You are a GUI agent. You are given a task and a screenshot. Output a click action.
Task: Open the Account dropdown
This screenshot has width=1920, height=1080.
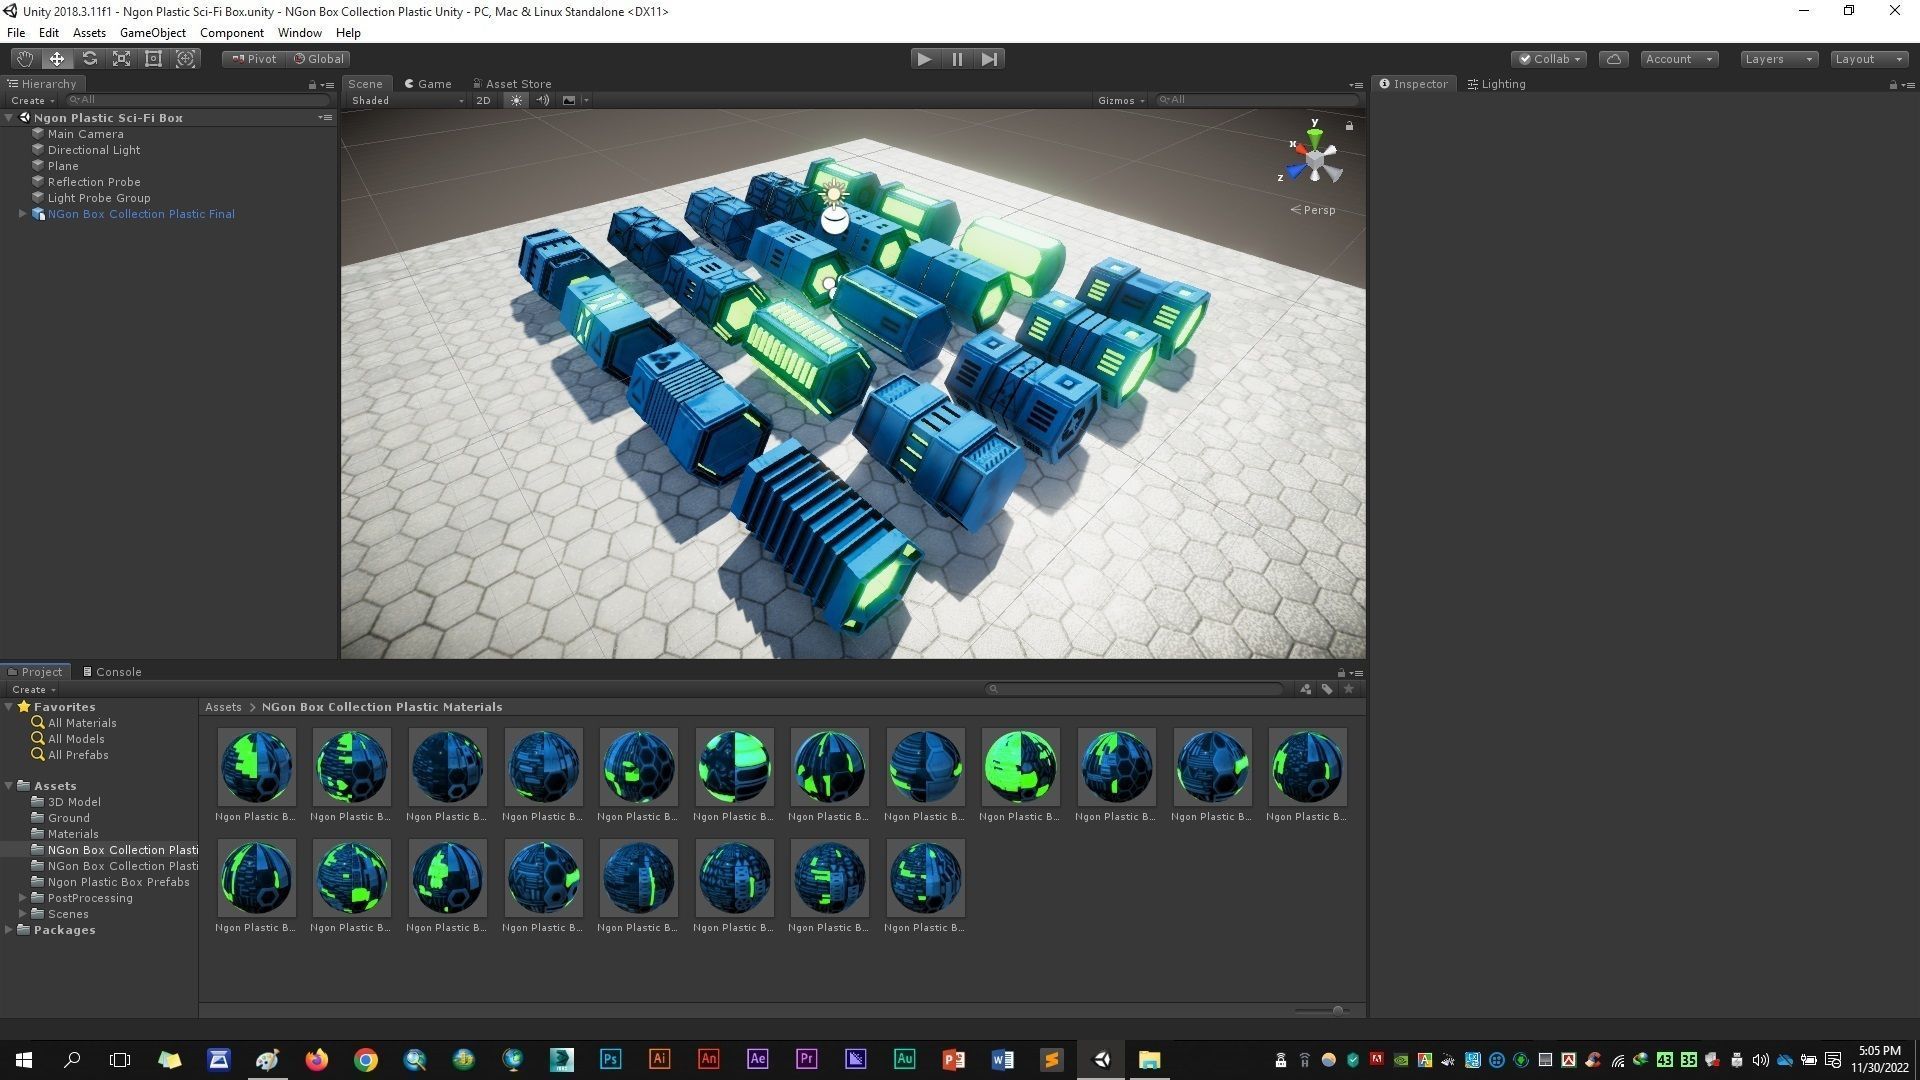click(1679, 59)
